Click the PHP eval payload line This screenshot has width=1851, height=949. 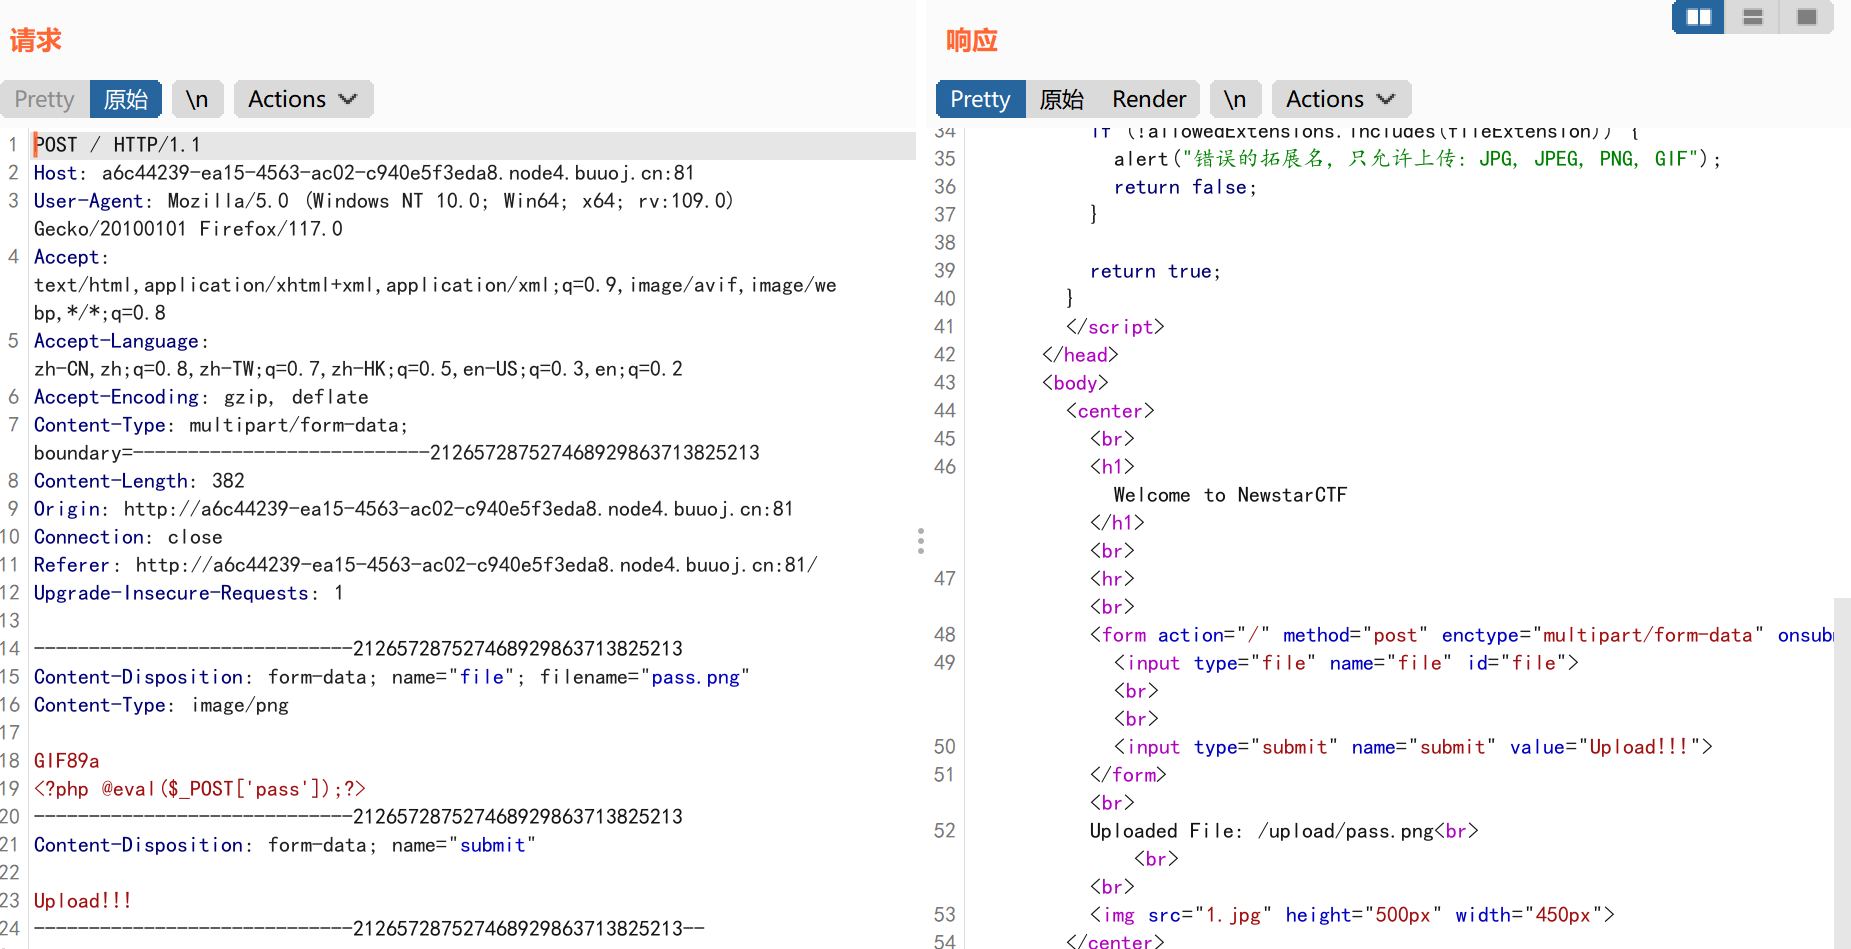click(x=200, y=789)
